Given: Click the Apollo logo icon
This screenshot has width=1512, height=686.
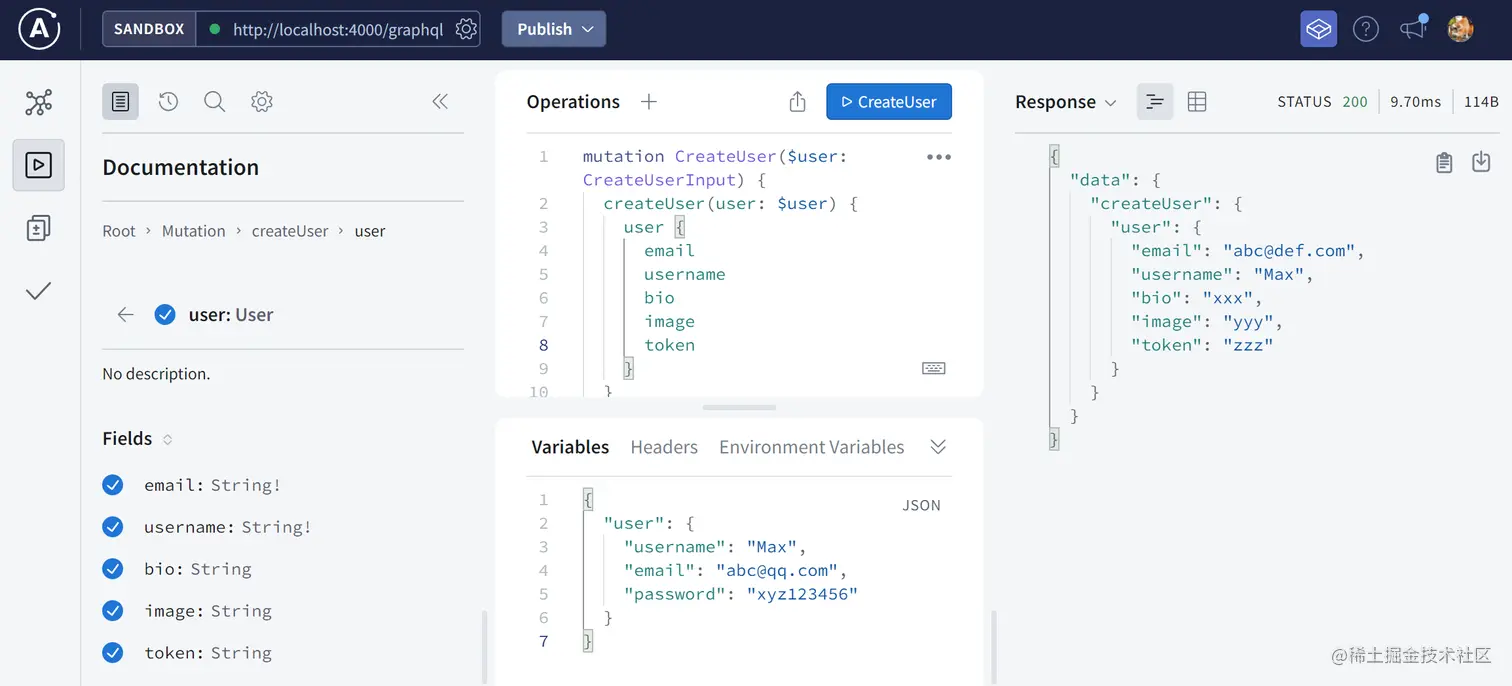Looking at the screenshot, I should (39, 29).
